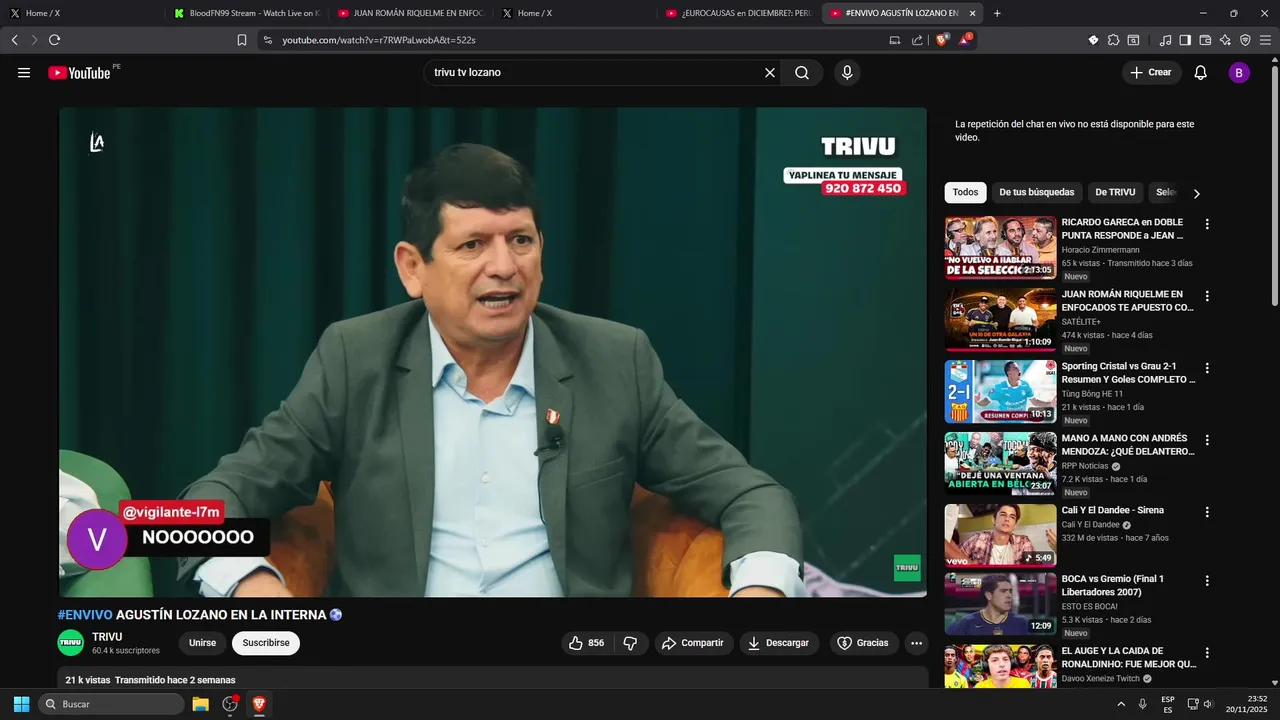Share this page from the address bar
This screenshot has height=720, width=1280.
coord(917,40)
